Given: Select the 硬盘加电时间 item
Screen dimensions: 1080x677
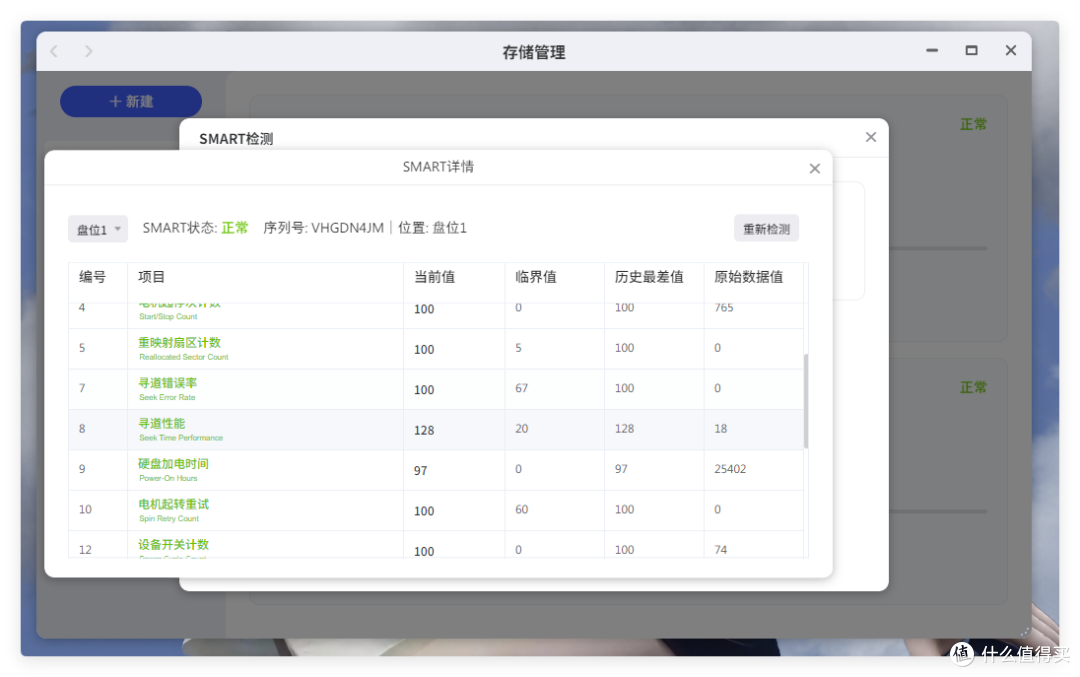Looking at the screenshot, I should pyautogui.click(x=173, y=464).
